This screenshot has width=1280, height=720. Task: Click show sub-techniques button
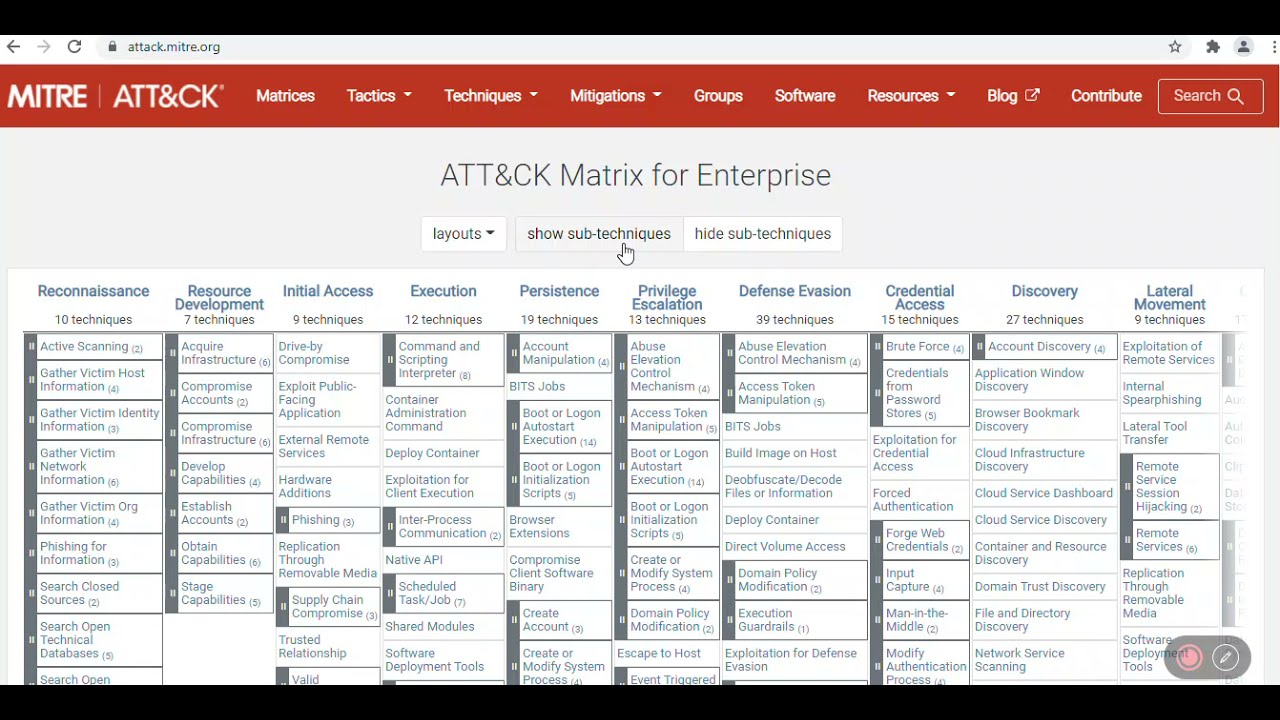pos(599,234)
